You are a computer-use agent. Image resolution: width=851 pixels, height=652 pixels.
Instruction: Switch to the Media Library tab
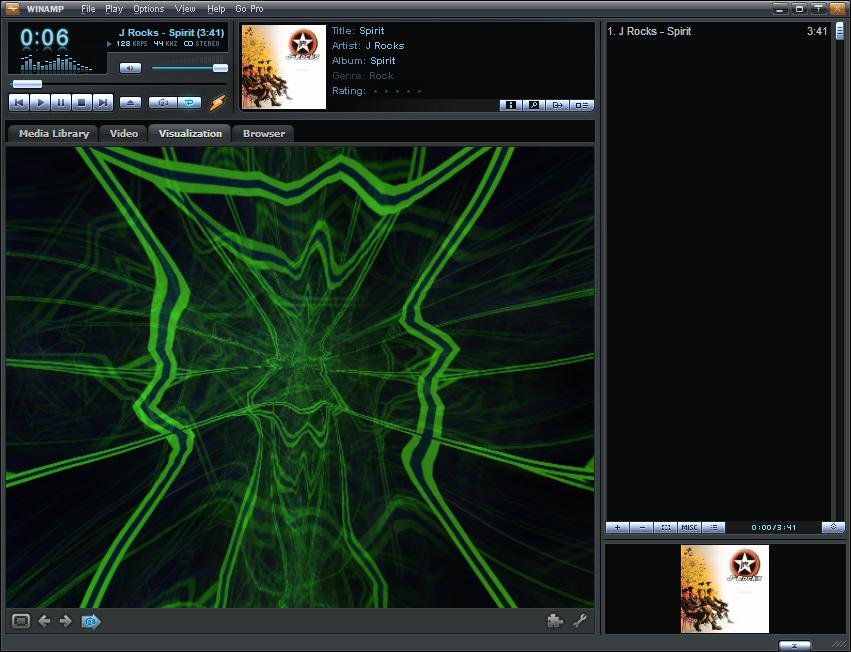point(54,133)
